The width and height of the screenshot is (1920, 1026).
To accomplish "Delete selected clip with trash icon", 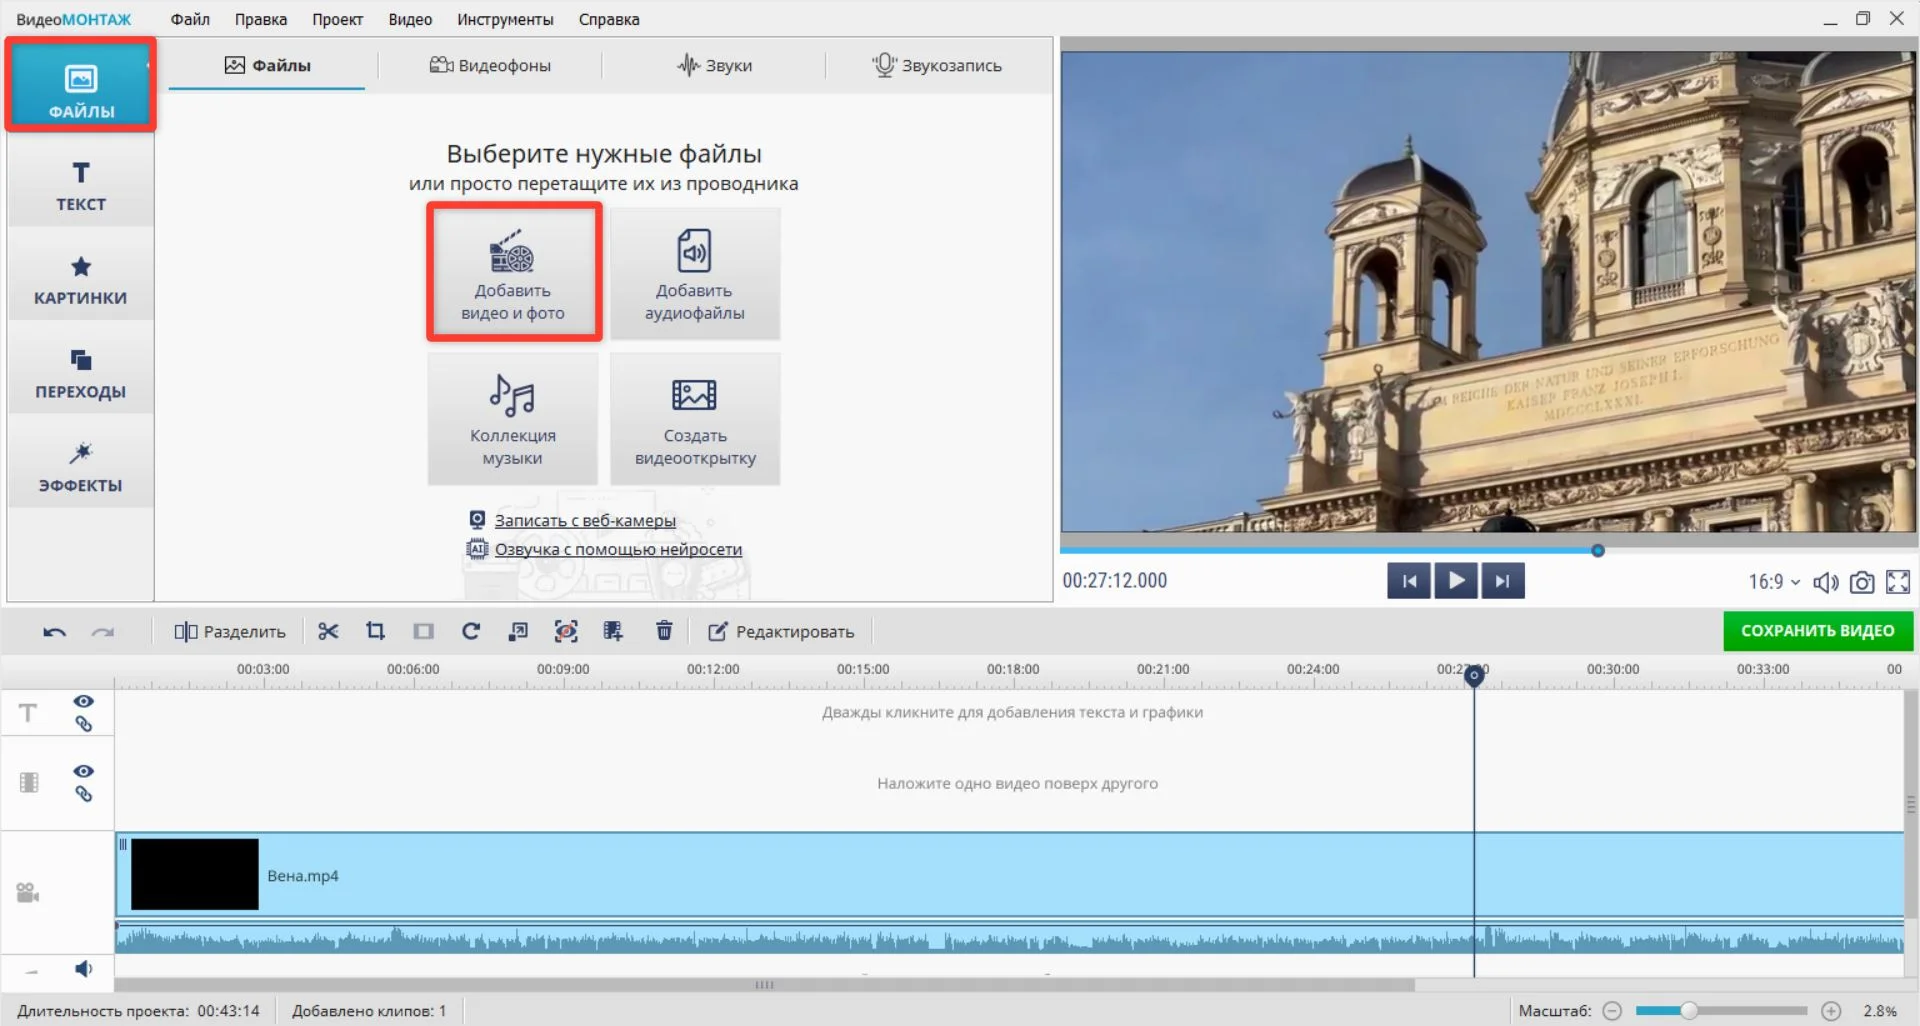I will 664,631.
